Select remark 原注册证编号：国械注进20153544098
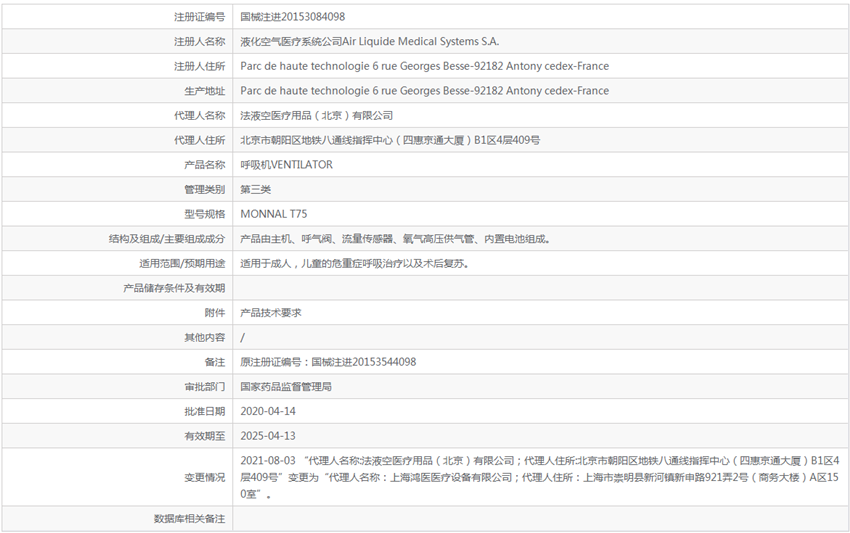The height and width of the screenshot is (533, 850). coord(328,362)
